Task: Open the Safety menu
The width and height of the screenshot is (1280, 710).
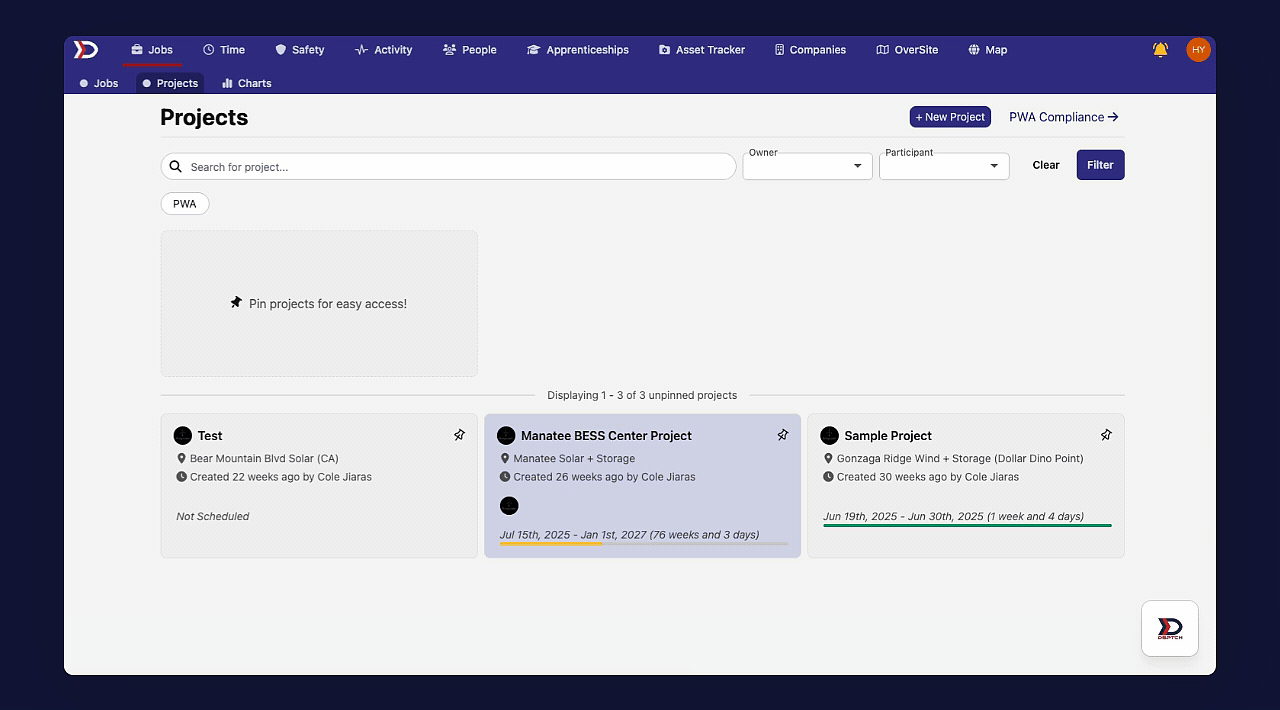Action: (x=300, y=49)
